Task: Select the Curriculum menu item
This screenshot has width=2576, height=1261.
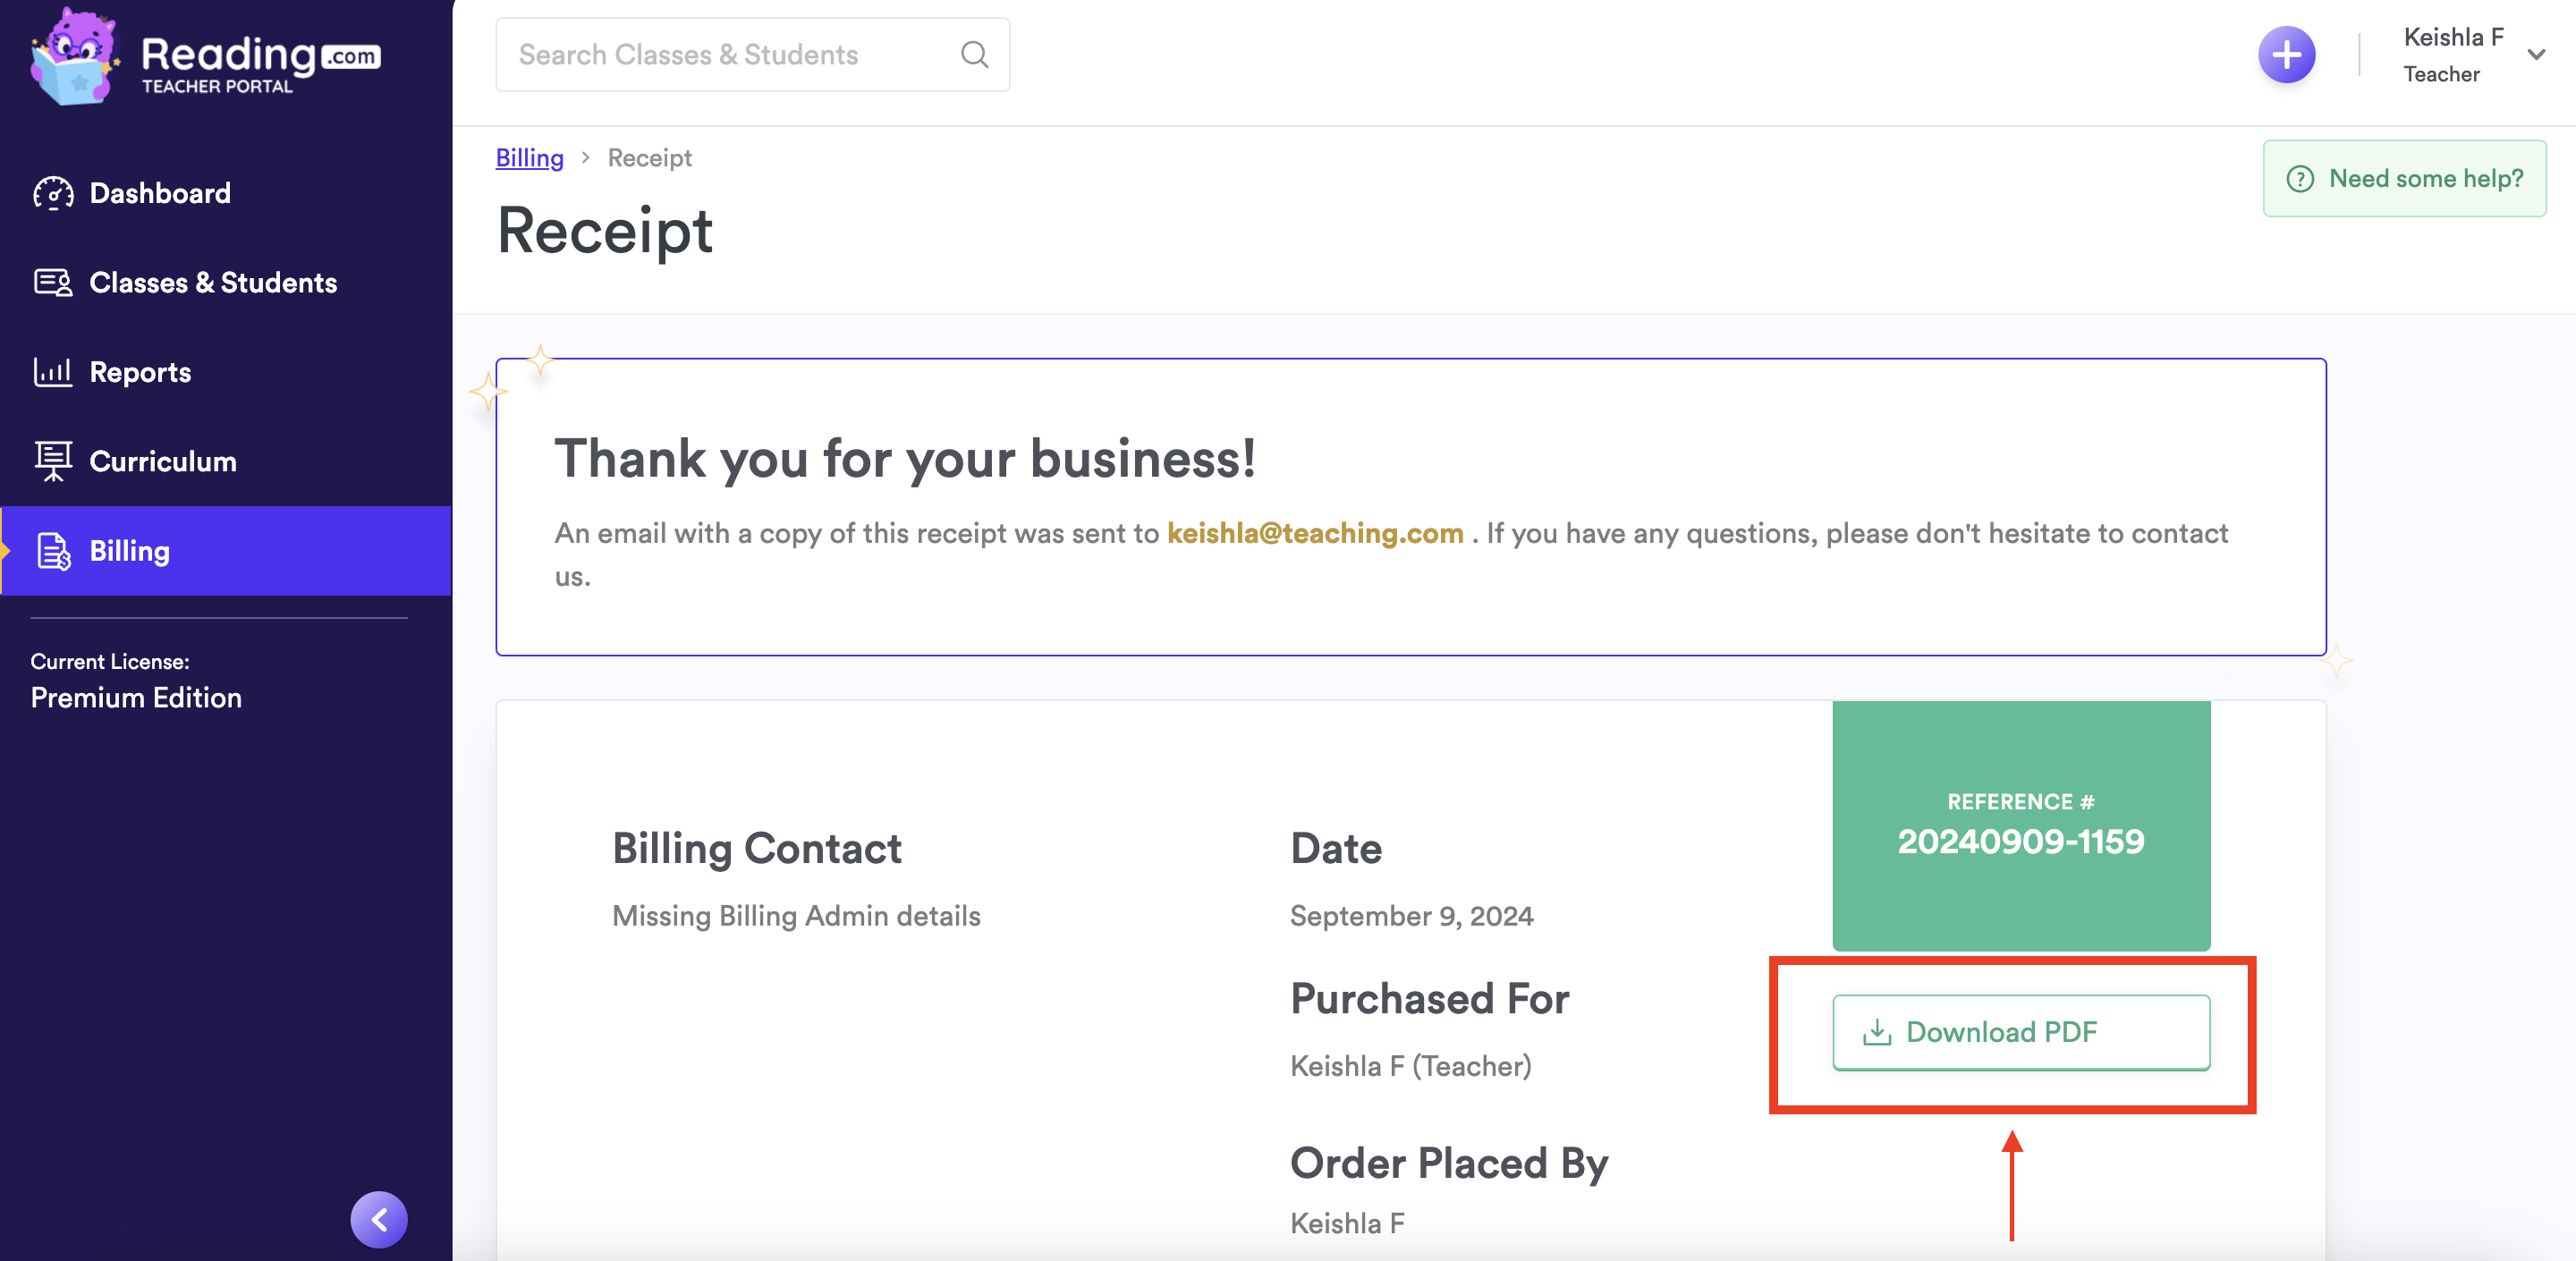Action: [163, 461]
